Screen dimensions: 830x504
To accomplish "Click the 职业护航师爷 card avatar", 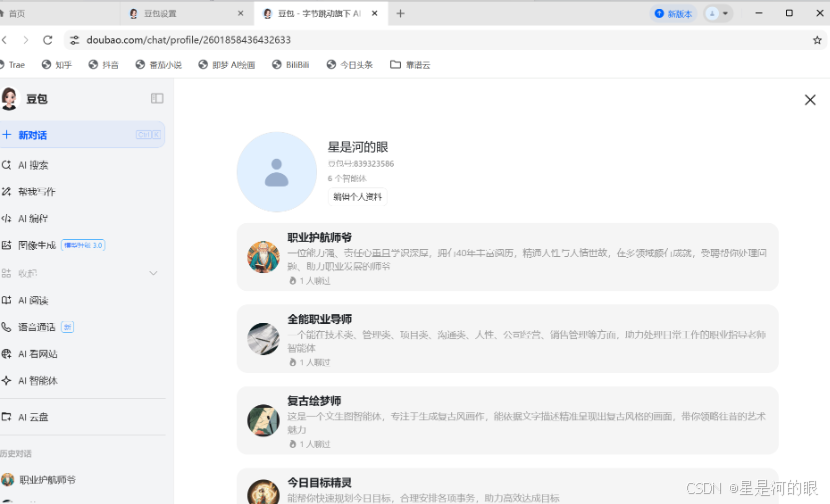I will pos(263,257).
